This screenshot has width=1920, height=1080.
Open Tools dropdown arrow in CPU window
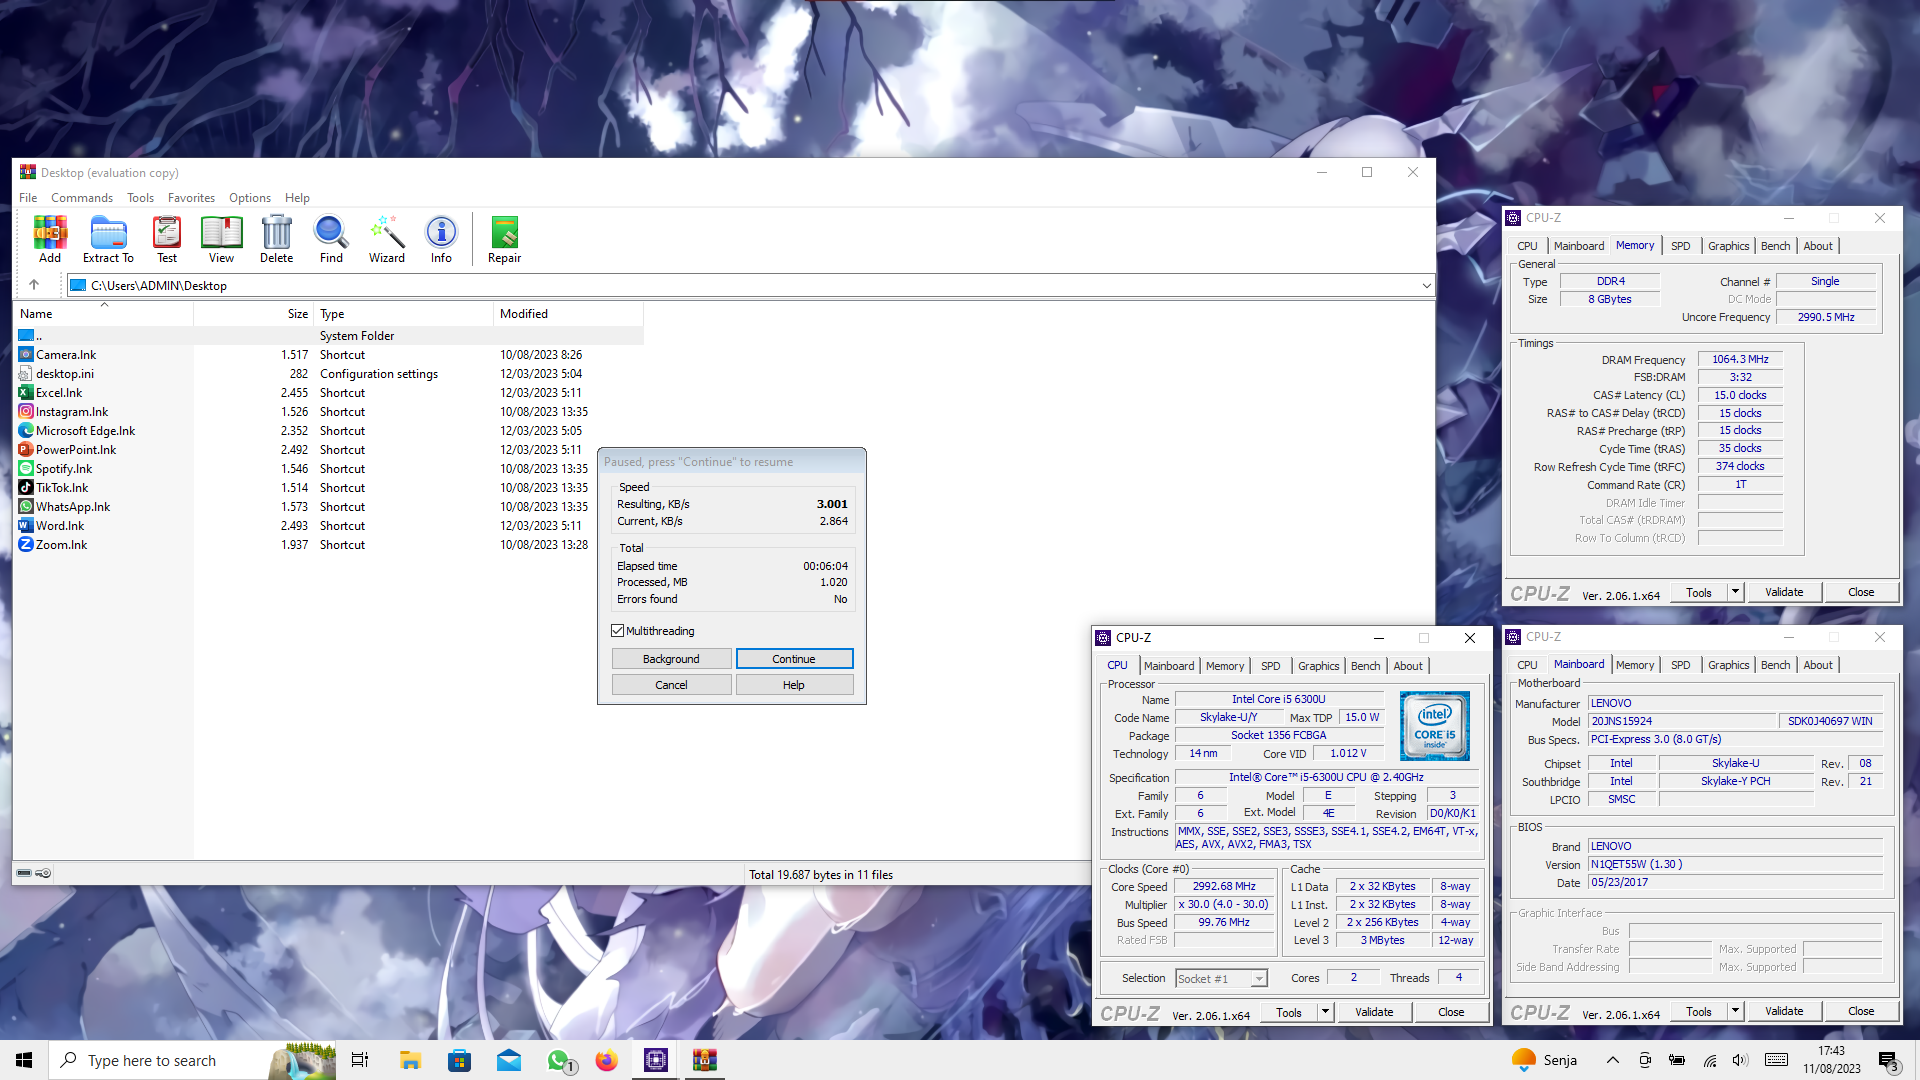pos(1325,1012)
